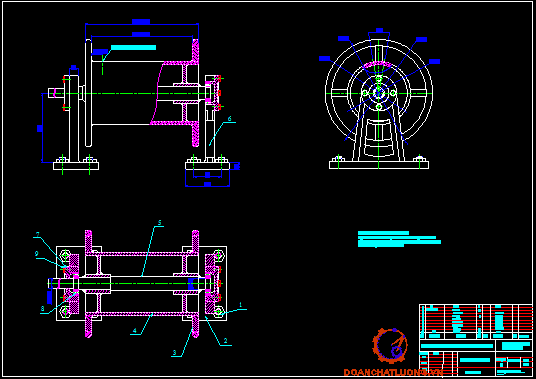This screenshot has height=379, width=536.
Task: Select the central hub of the wheel side view
Action: [x=379, y=93]
